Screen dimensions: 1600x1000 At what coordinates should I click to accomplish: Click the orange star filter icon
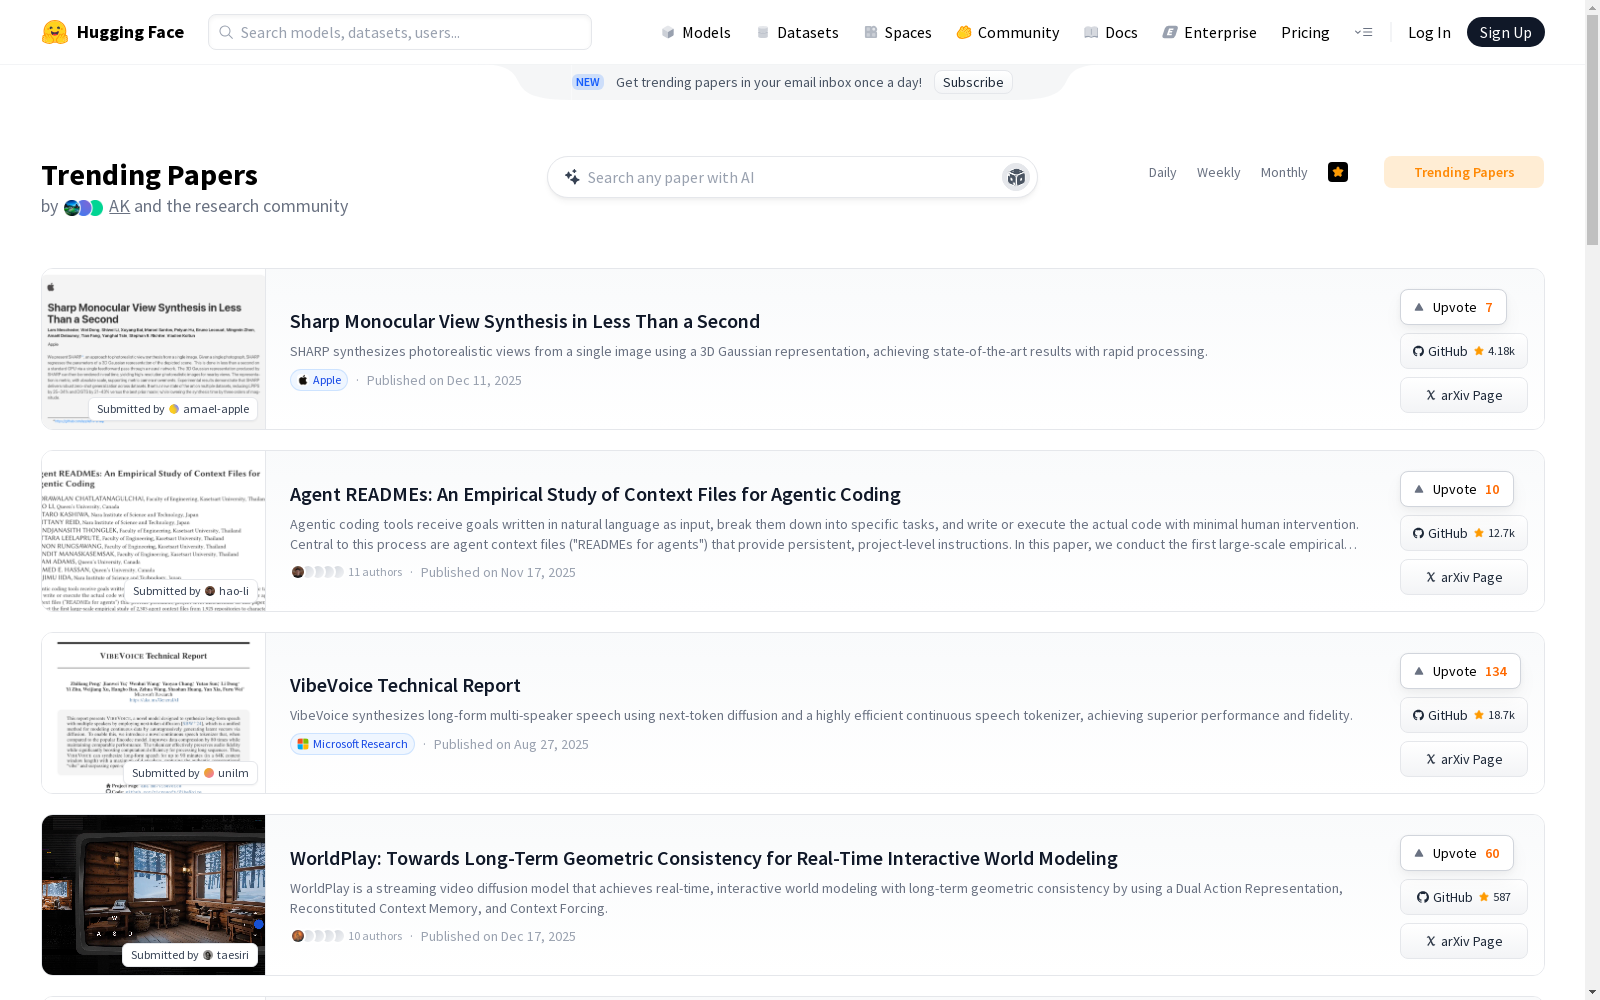pyautogui.click(x=1338, y=172)
